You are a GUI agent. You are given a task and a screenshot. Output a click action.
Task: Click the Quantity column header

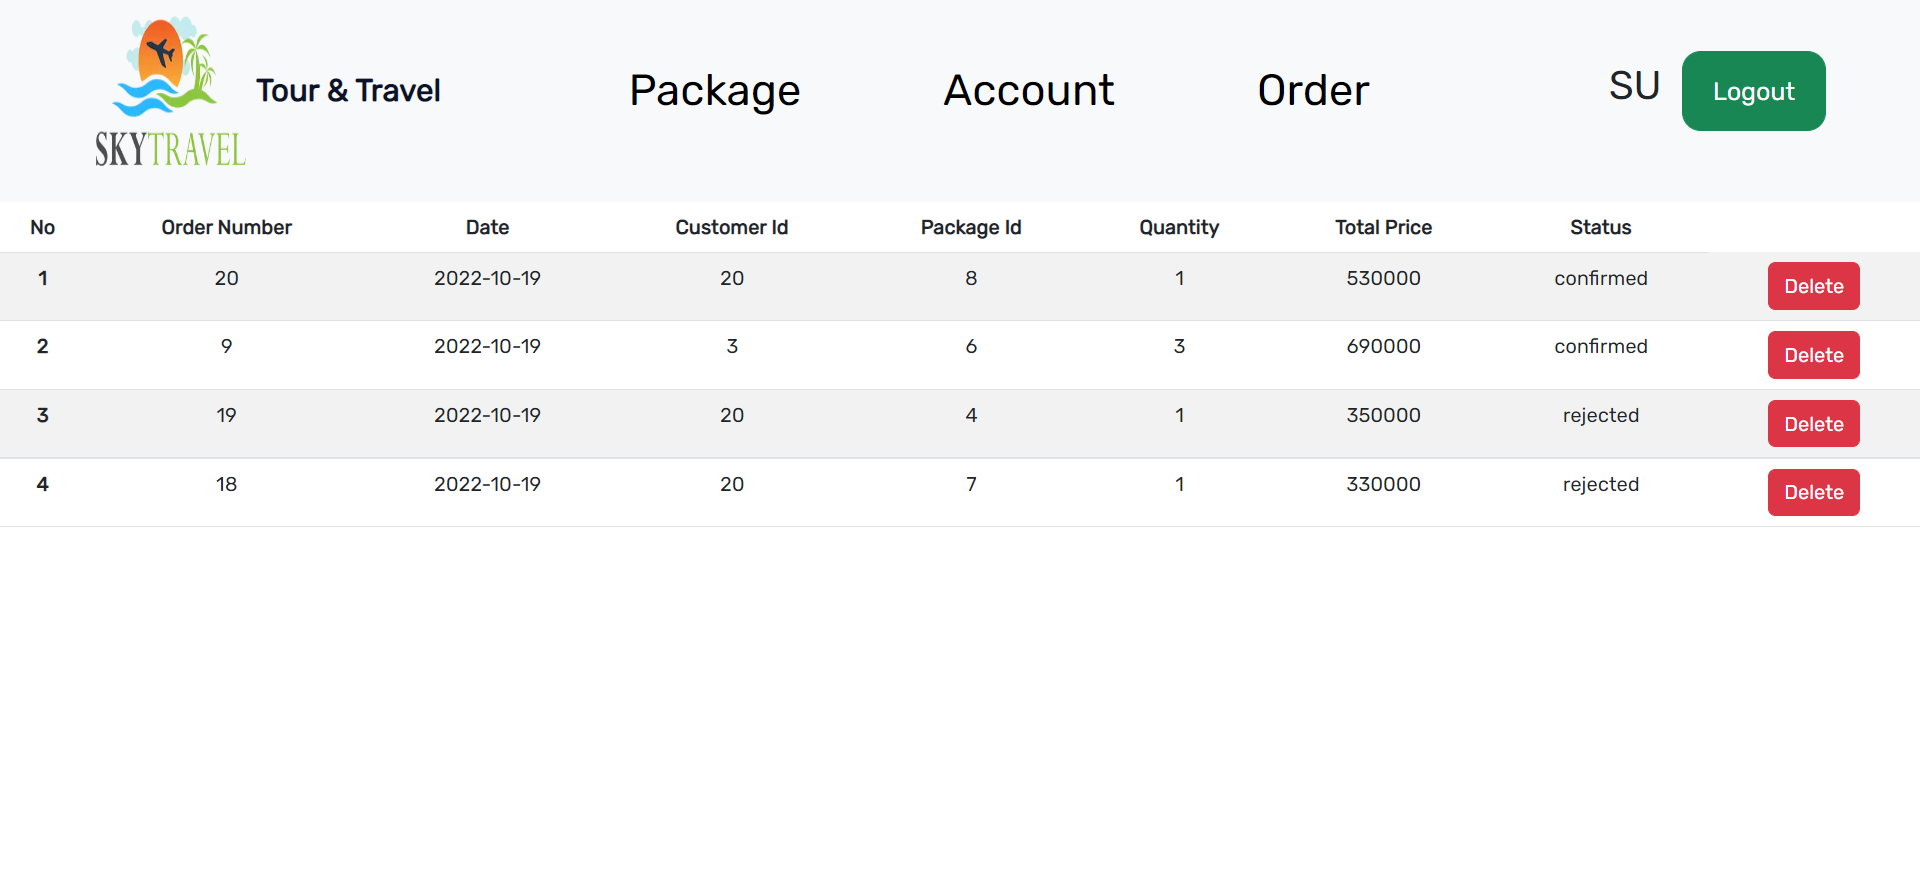pyautogui.click(x=1179, y=227)
